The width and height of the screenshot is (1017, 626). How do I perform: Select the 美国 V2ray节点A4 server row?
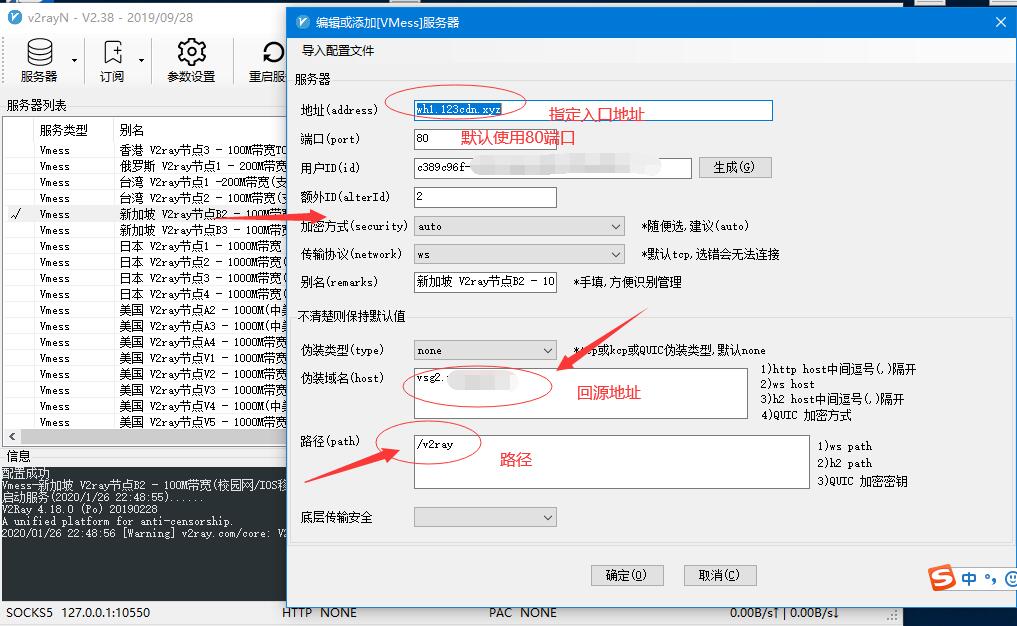point(145,342)
